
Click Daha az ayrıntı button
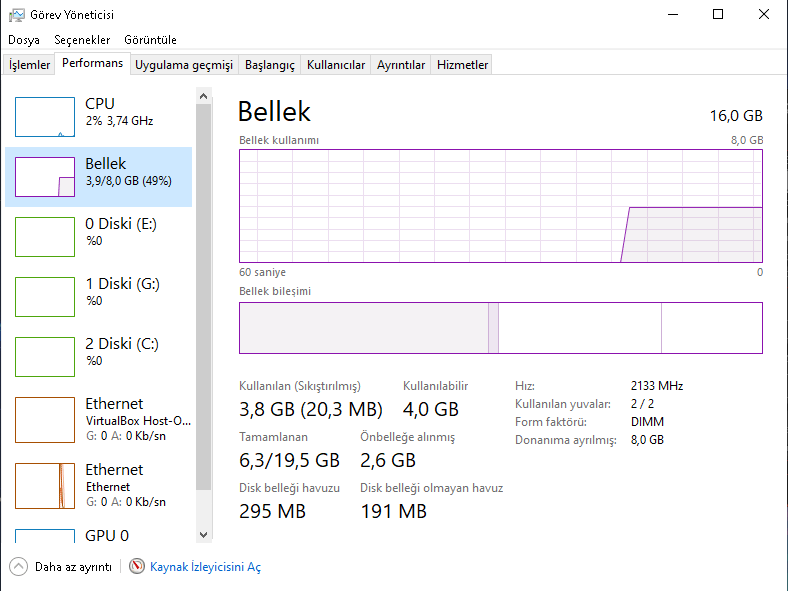[73, 567]
